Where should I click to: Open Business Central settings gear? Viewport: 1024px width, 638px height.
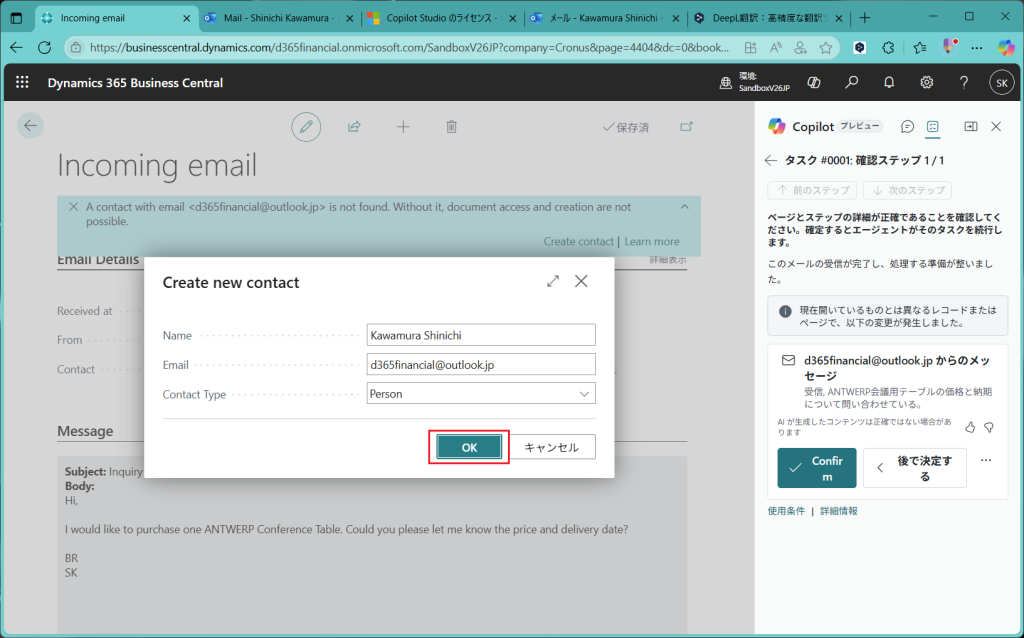point(927,82)
